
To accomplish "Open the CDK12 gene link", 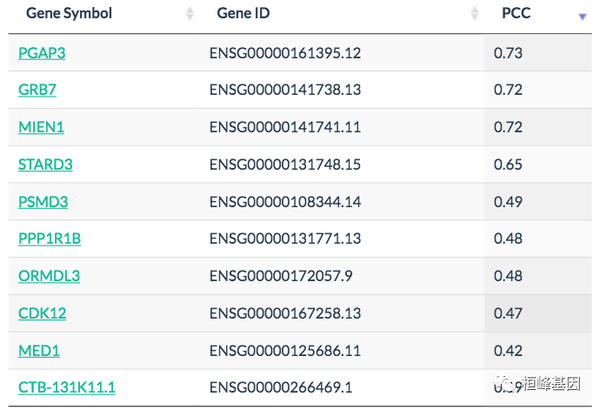I will 42,313.
